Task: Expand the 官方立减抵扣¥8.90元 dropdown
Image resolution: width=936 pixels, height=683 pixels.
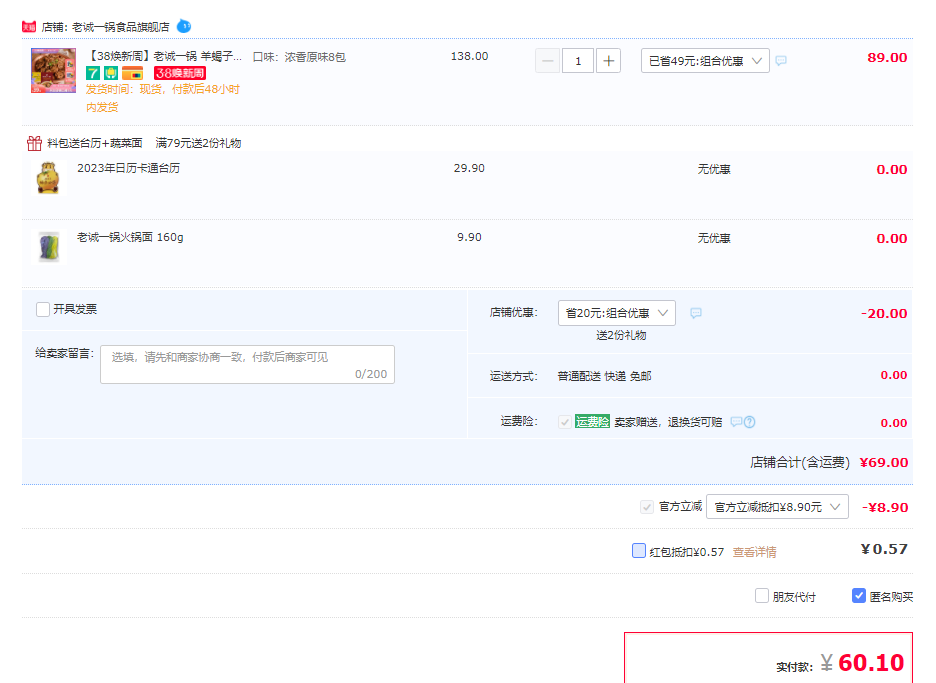Action: (777, 507)
